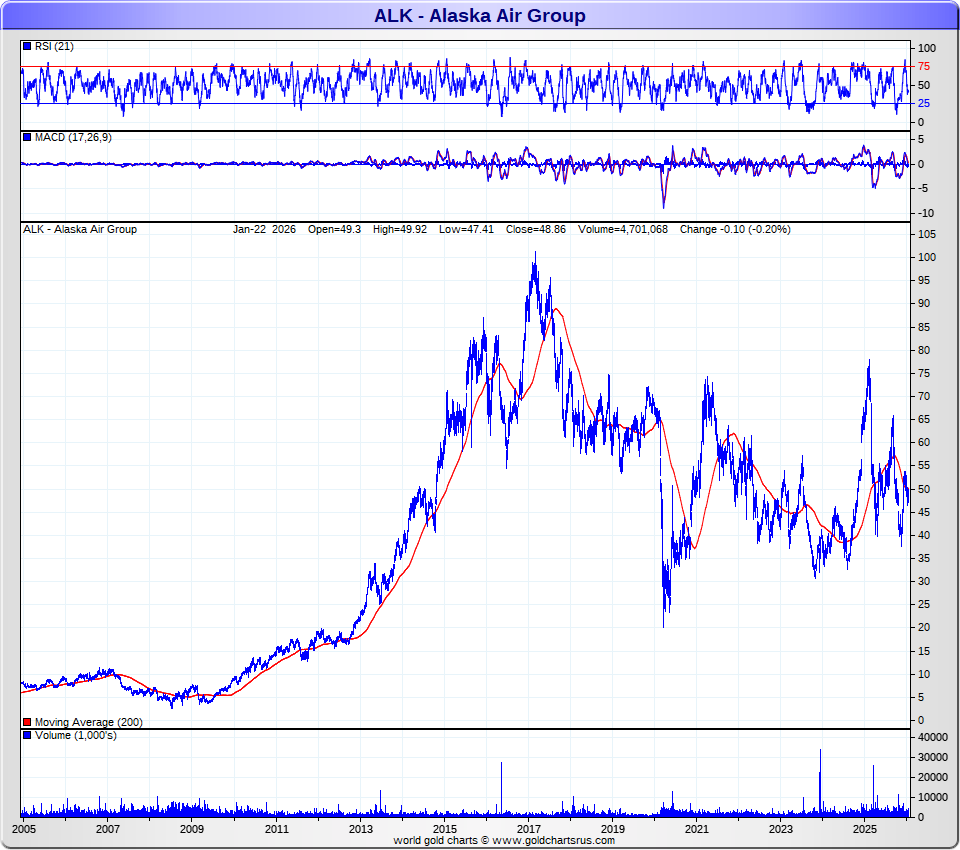The width and height of the screenshot is (960, 850).
Task: Click the 'Volume (1,000's)' label
Action: pyautogui.click(x=75, y=735)
